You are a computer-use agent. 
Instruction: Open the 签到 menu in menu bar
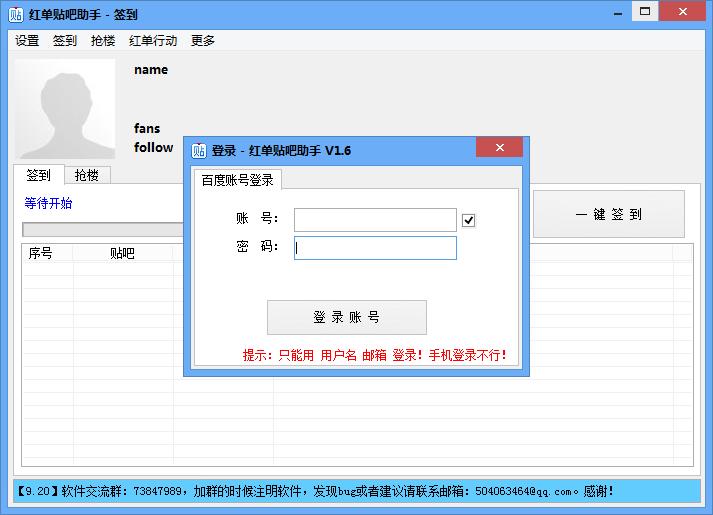(x=65, y=41)
